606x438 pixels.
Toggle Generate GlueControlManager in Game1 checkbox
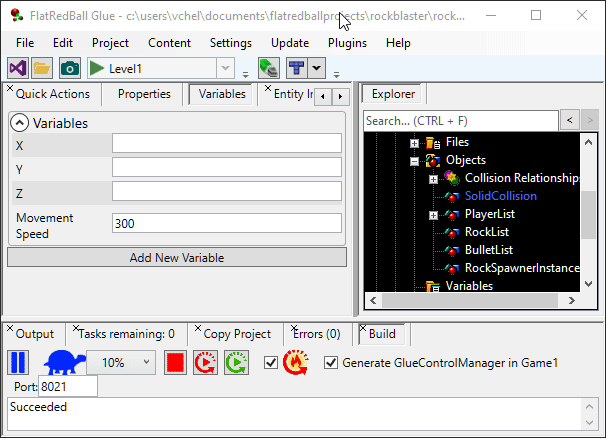[333, 362]
